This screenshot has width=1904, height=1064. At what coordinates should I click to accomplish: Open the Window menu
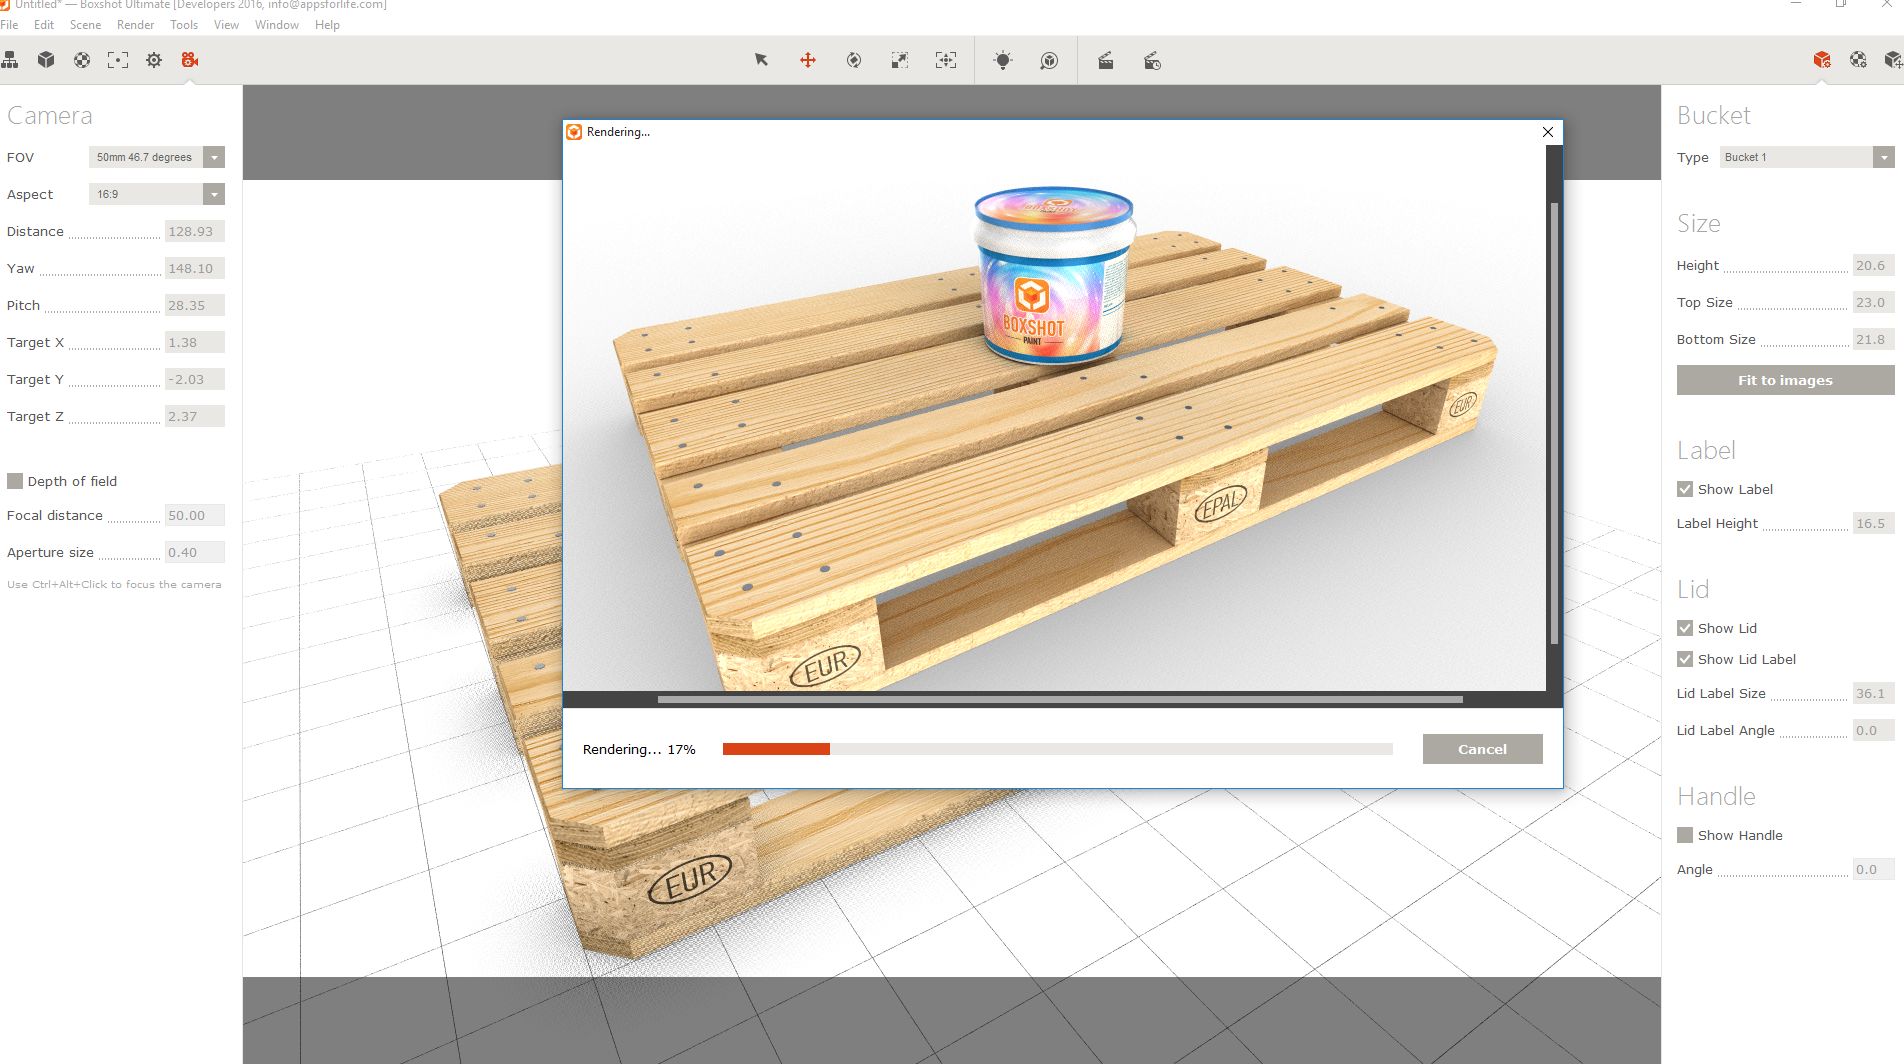click(277, 25)
